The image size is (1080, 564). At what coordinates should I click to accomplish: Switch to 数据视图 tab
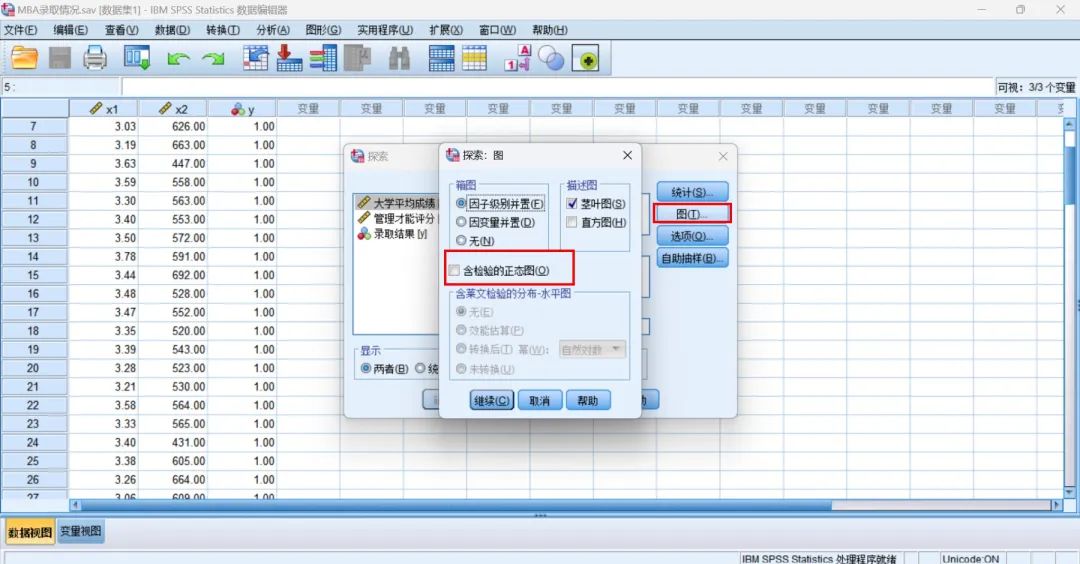coord(30,532)
